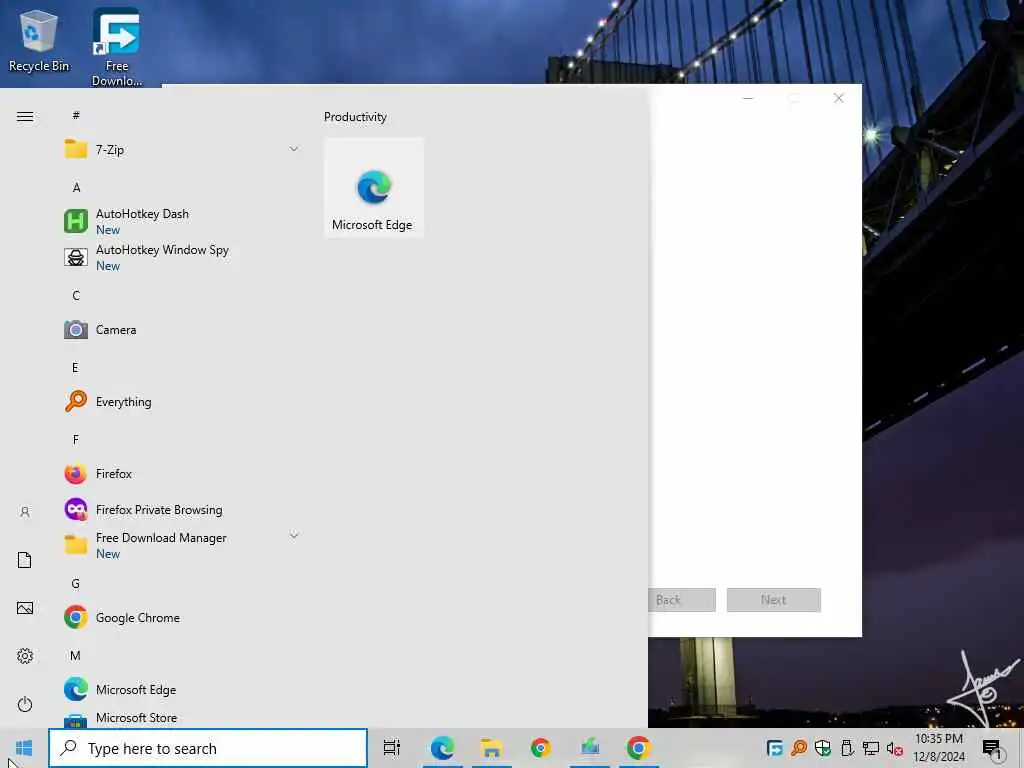This screenshot has height=768, width=1024.
Task: Open Settings gear in Start sidebar
Action: pos(25,656)
